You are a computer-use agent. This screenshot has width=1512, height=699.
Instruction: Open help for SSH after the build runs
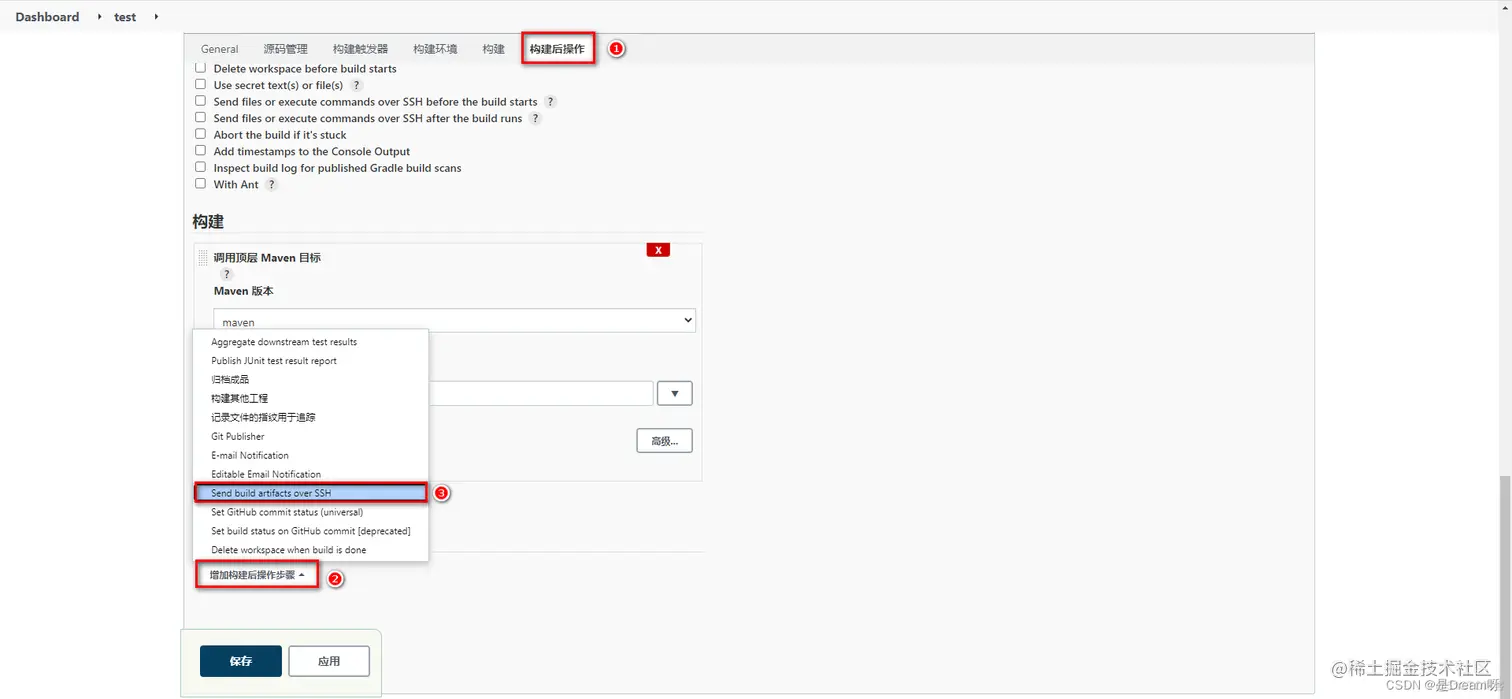pos(535,118)
